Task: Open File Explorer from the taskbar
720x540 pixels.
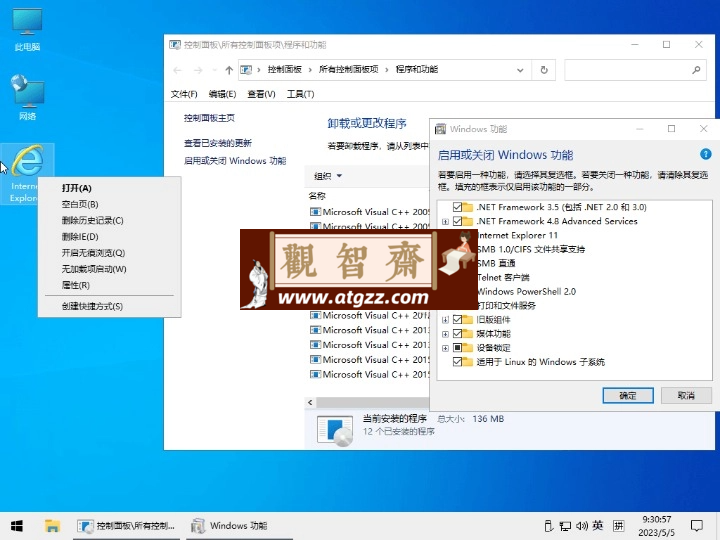Action: (52, 526)
